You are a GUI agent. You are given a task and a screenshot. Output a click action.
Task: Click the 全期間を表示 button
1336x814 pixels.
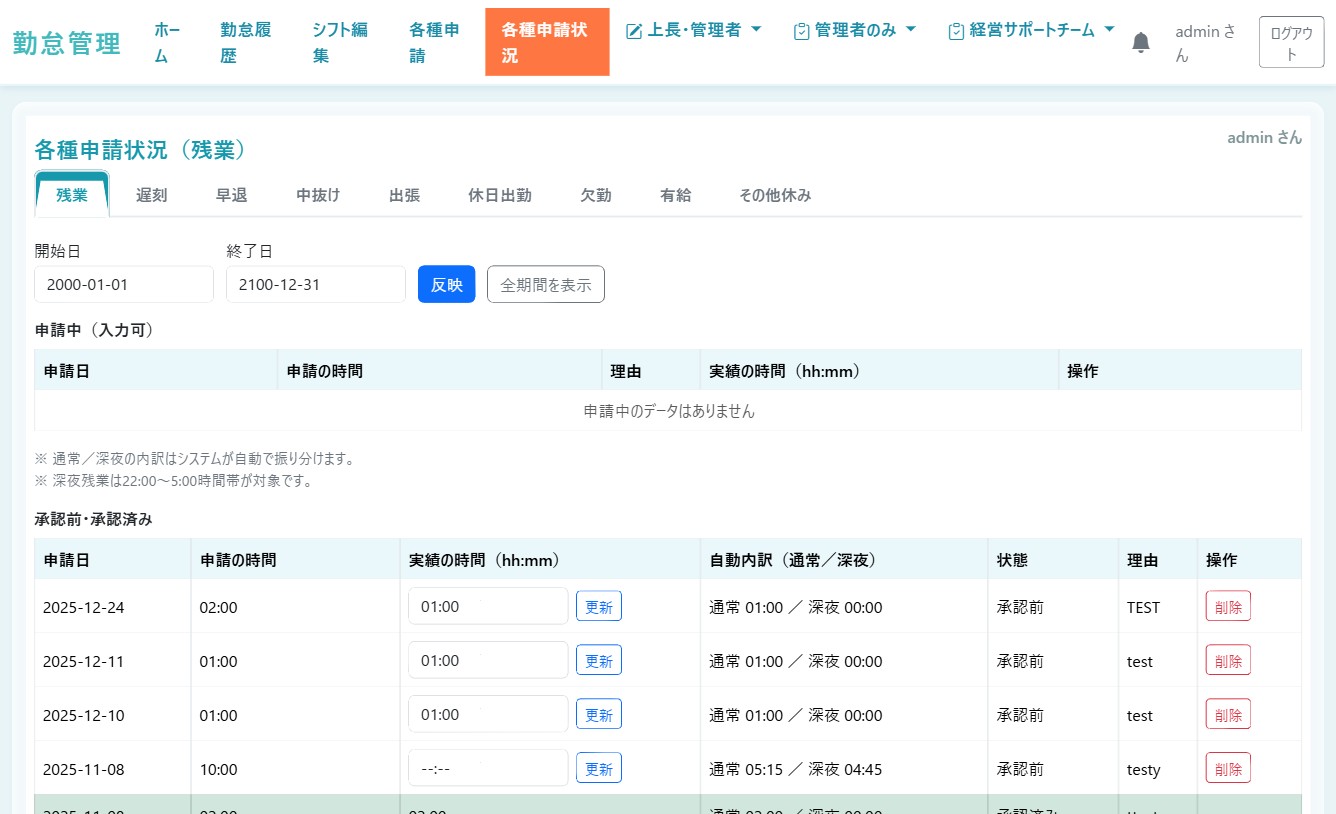click(546, 284)
